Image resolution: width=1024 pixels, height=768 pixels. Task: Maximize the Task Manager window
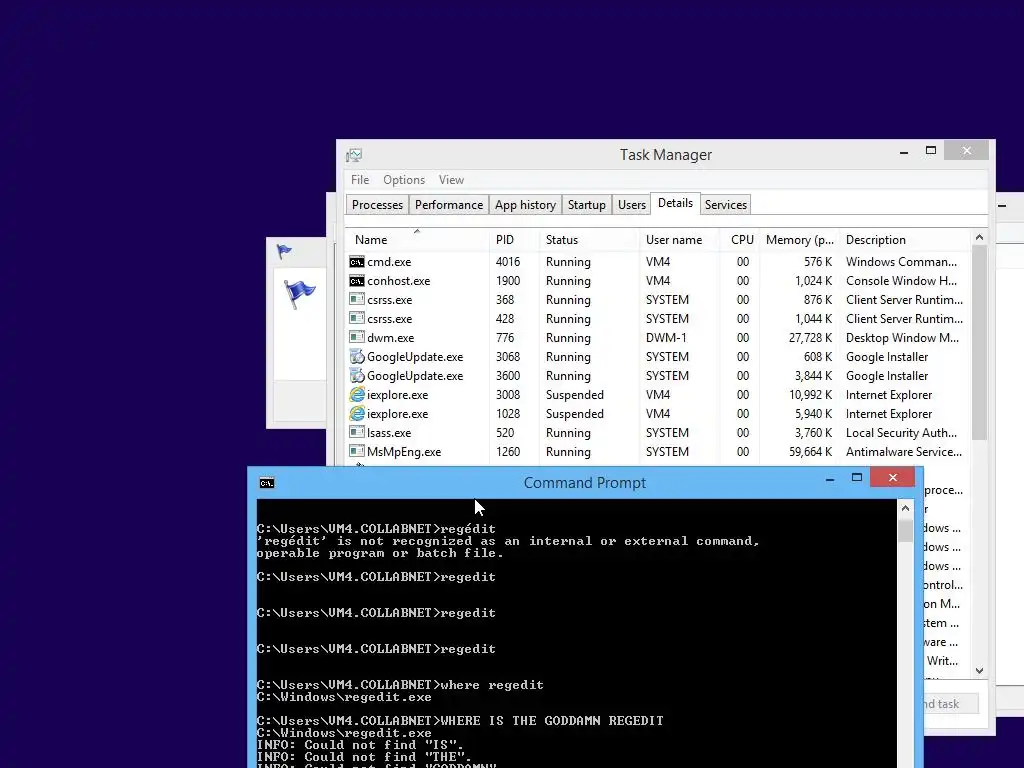[x=931, y=151]
